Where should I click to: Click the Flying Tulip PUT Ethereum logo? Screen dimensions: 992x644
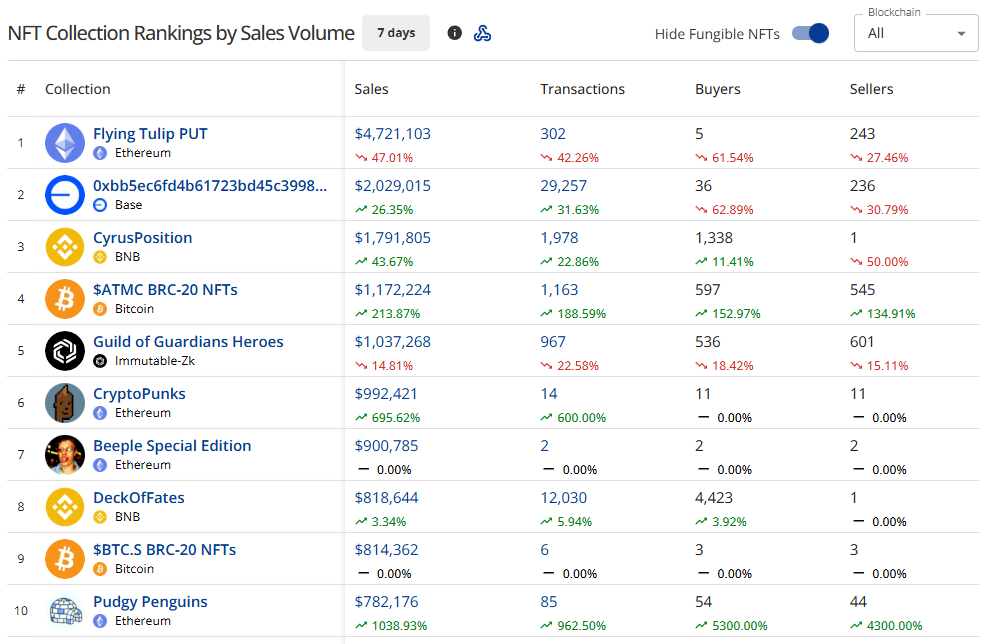[x=65, y=143]
